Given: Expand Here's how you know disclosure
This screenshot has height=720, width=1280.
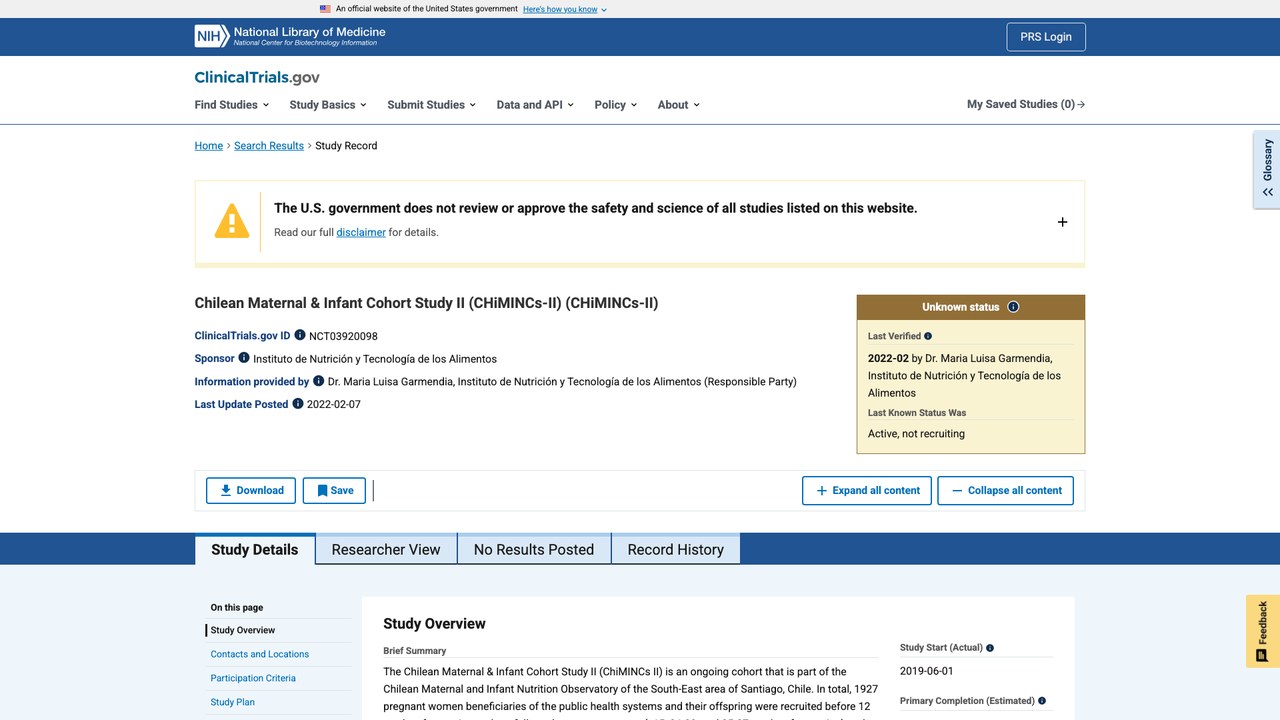Looking at the screenshot, I should 565,9.
